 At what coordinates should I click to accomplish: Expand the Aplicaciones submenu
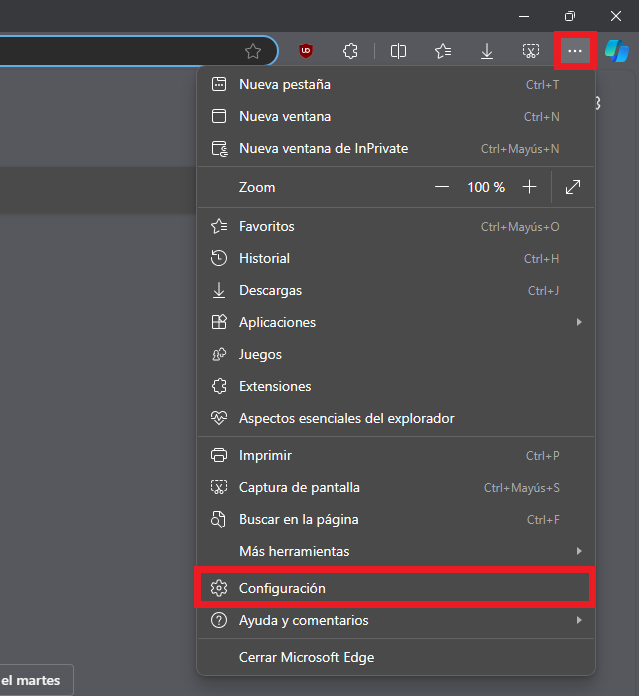396,322
